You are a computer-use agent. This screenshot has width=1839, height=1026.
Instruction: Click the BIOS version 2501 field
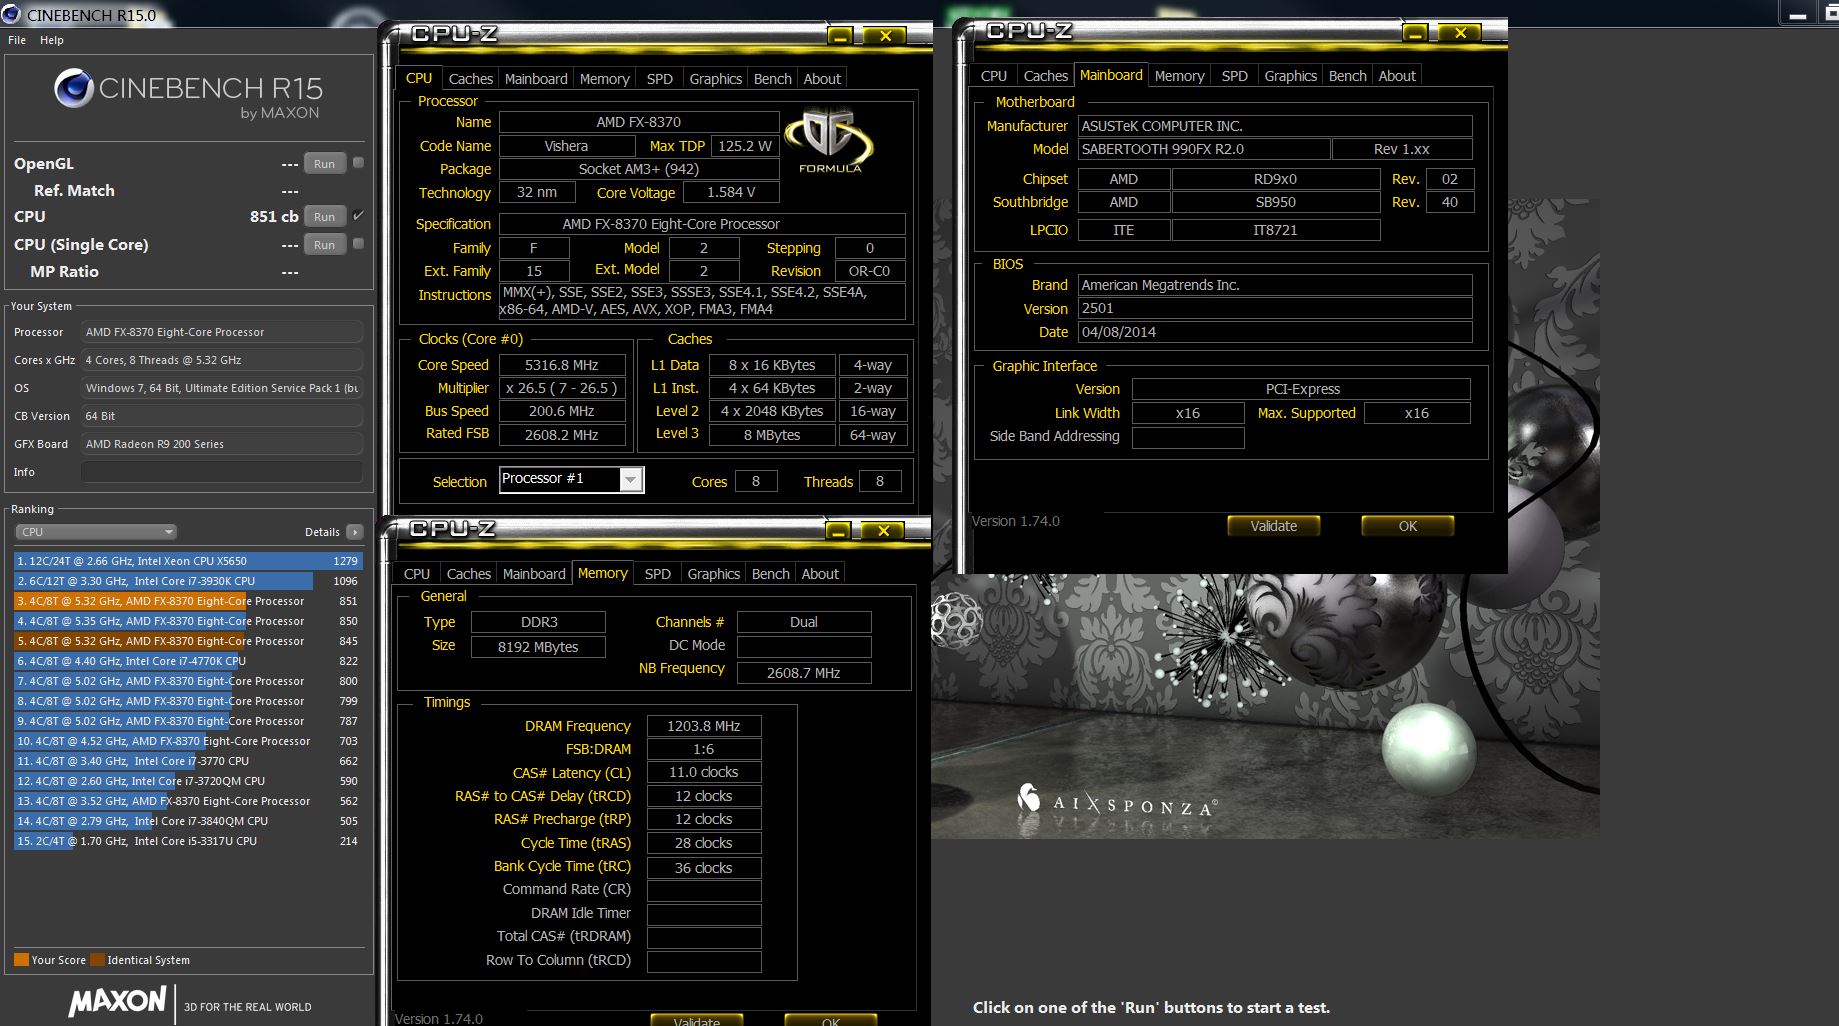1275,309
